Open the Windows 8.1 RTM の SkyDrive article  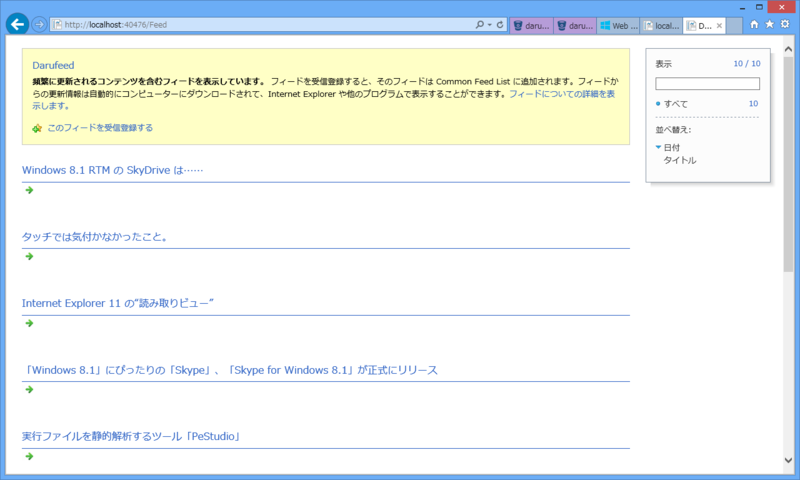pos(112,170)
